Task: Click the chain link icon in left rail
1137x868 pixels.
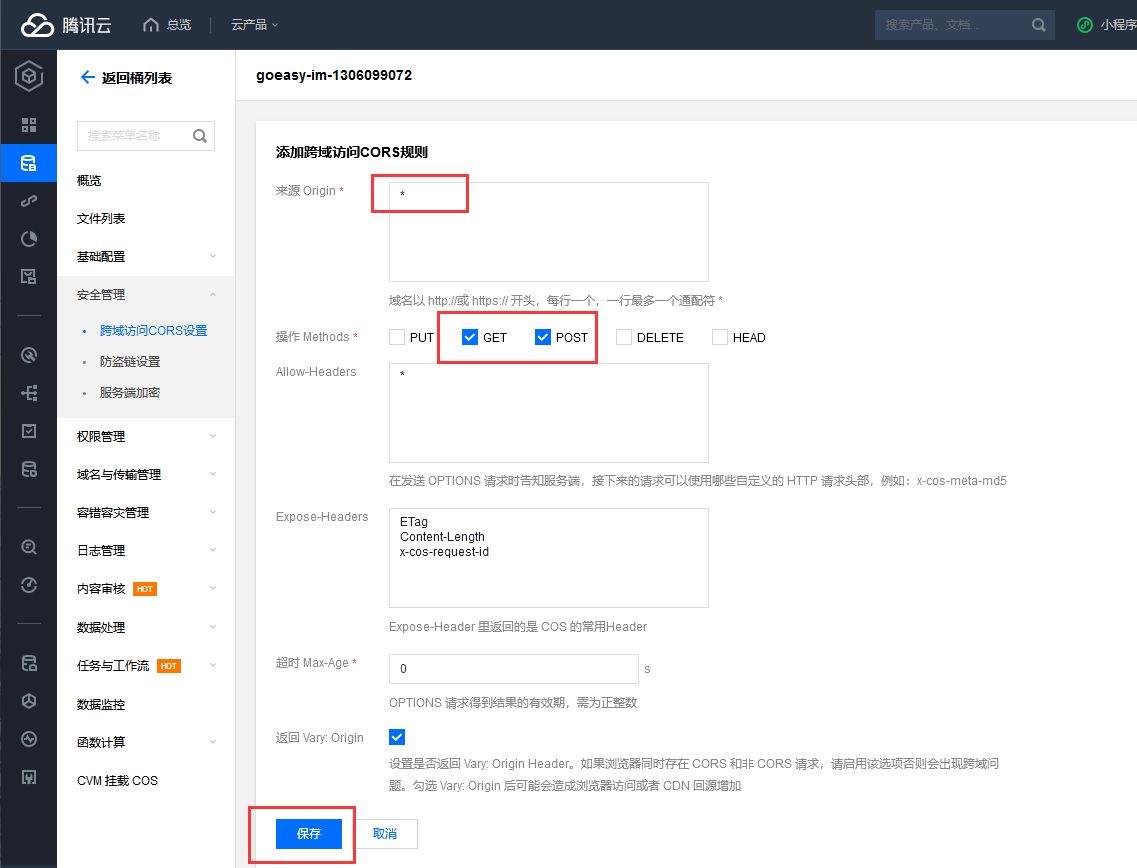Action: pos(29,201)
